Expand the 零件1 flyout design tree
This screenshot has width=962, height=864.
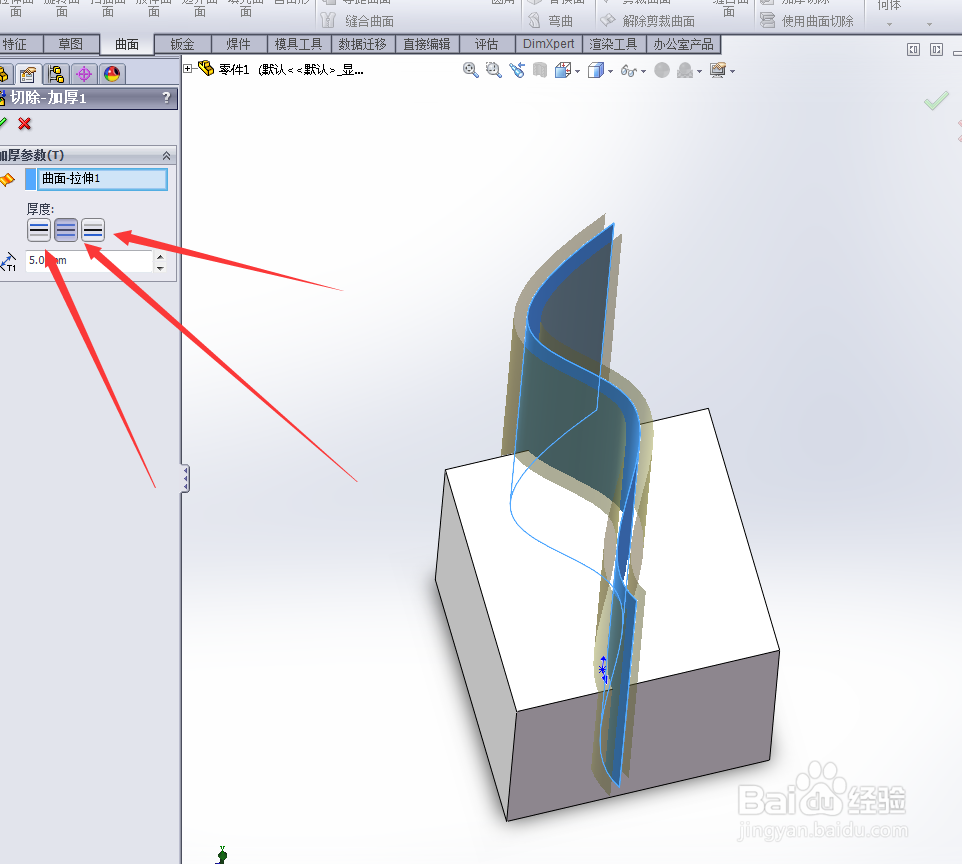188,69
